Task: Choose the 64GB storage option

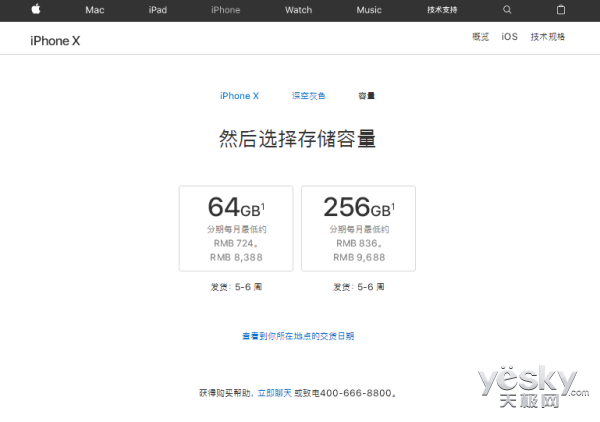Action: [x=236, y=229]
